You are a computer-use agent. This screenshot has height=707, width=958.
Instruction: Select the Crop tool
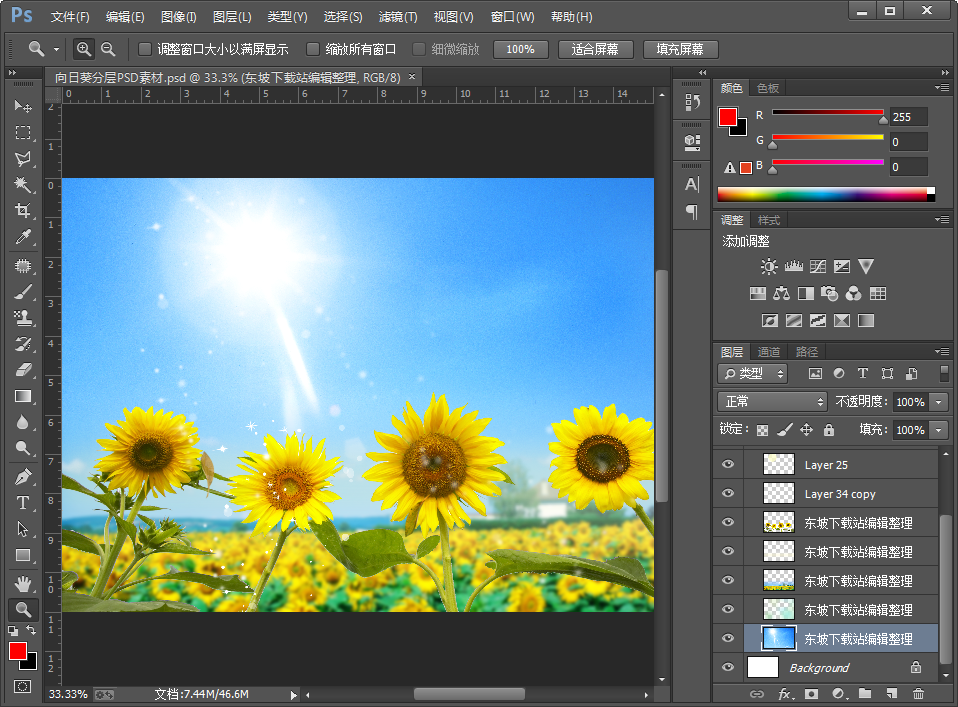(x=23, y=211)
